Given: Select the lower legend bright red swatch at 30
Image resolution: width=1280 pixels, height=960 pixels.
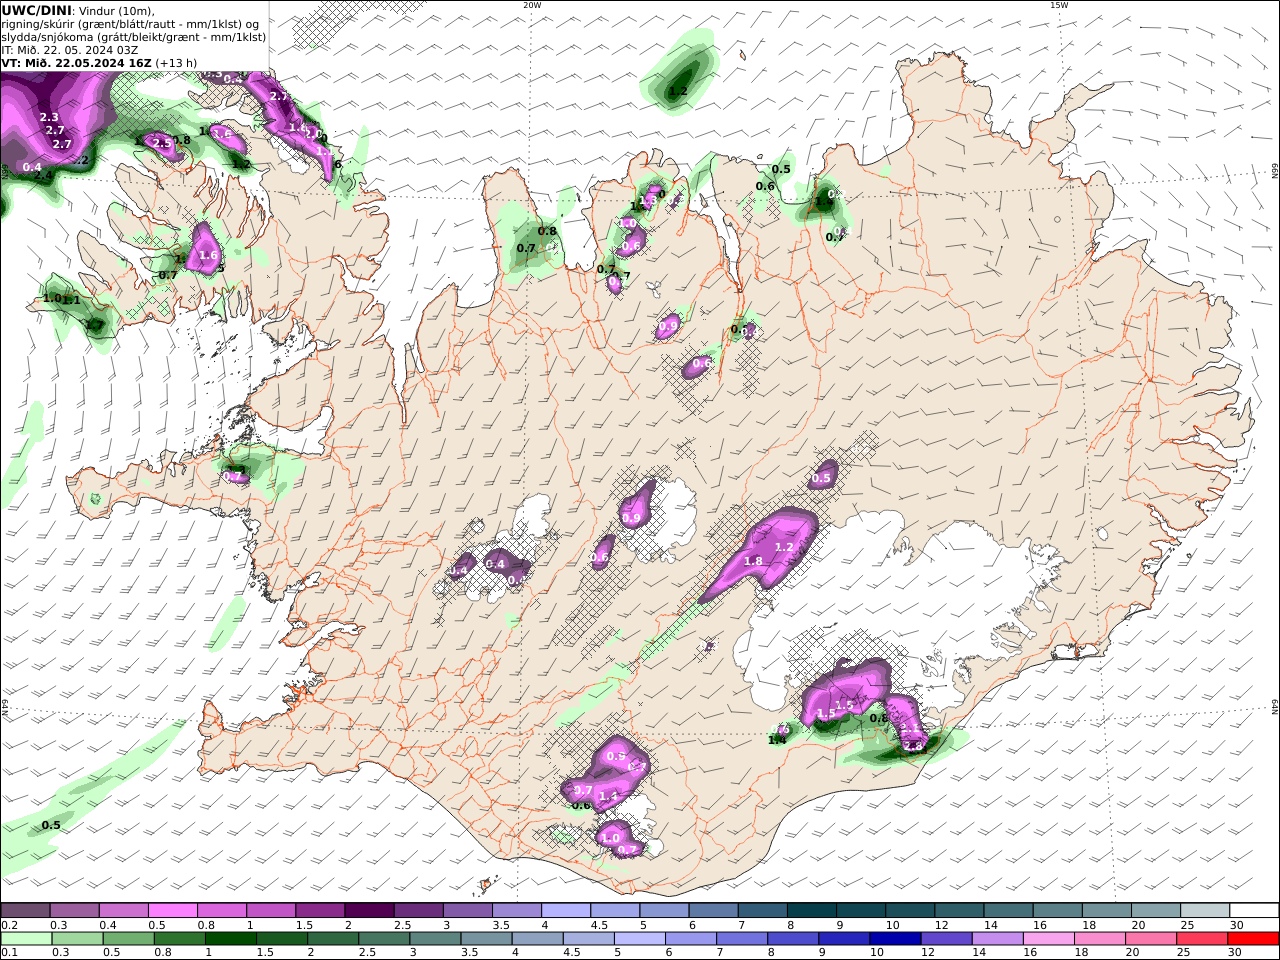Looking at the screenshot, I should pos(1251,939).
